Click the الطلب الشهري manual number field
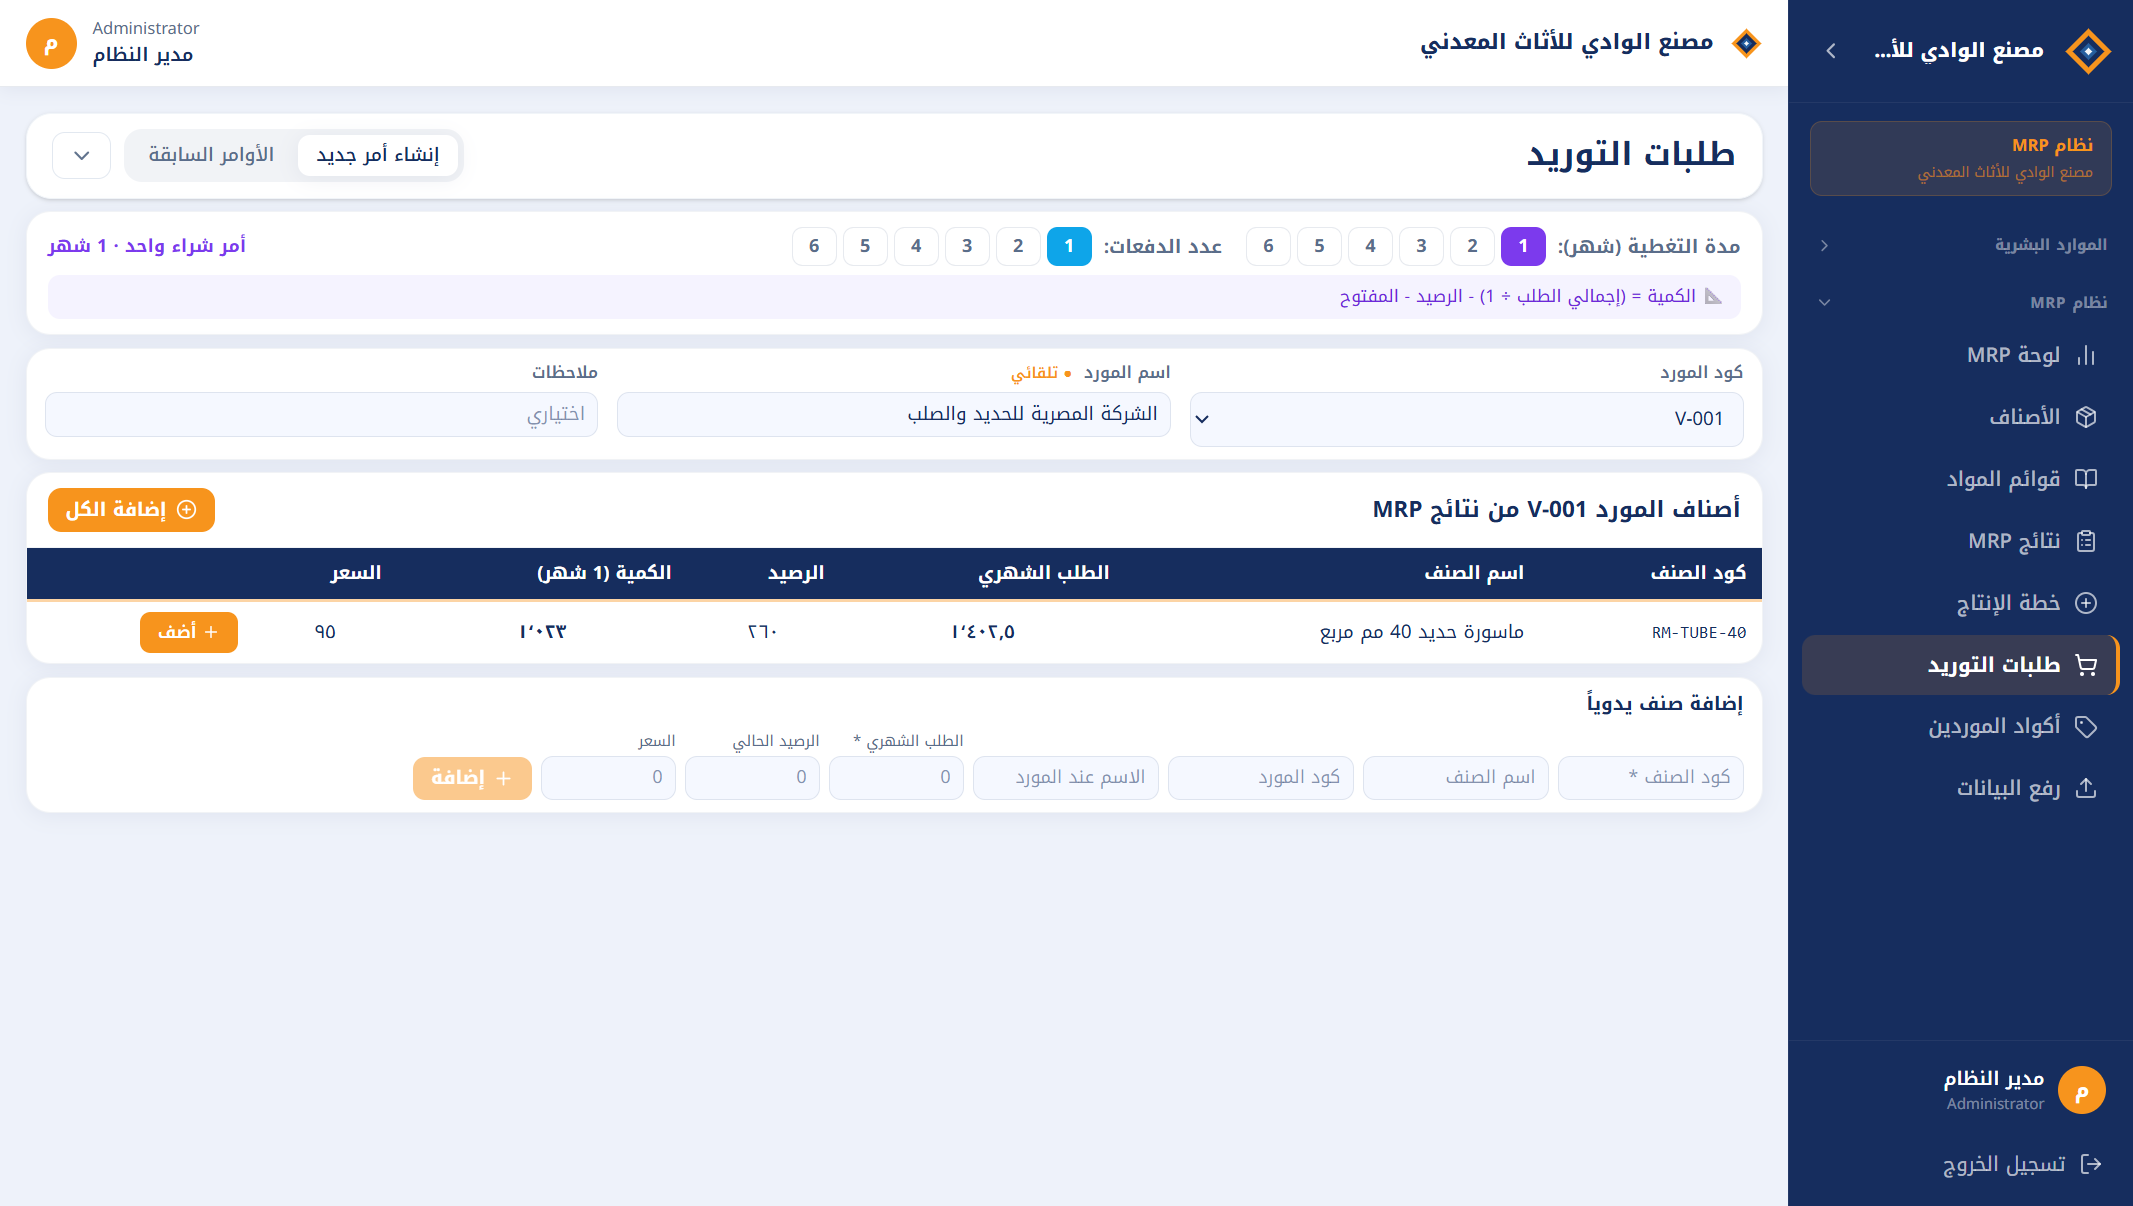This screenshot has height=1206, width=2133. point(896,778)
